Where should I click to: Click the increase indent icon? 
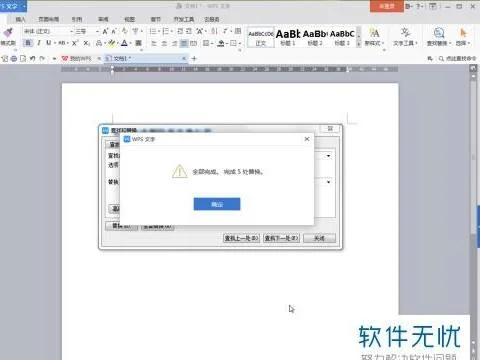[189, 31]
